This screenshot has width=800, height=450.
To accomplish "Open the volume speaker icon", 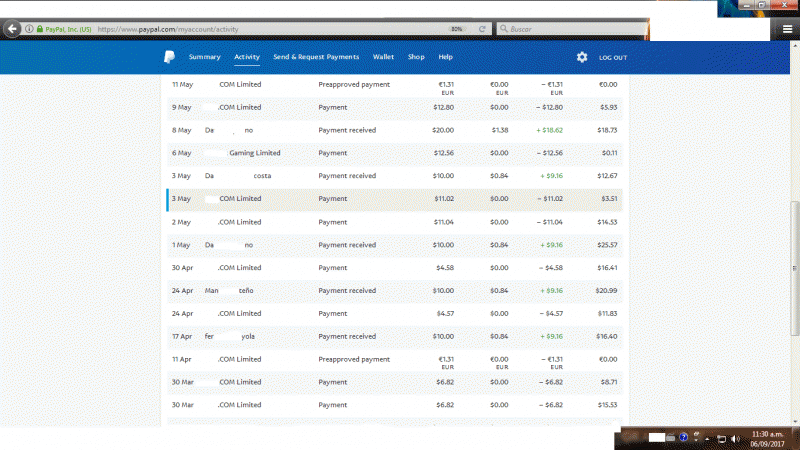I will (735, 439).
